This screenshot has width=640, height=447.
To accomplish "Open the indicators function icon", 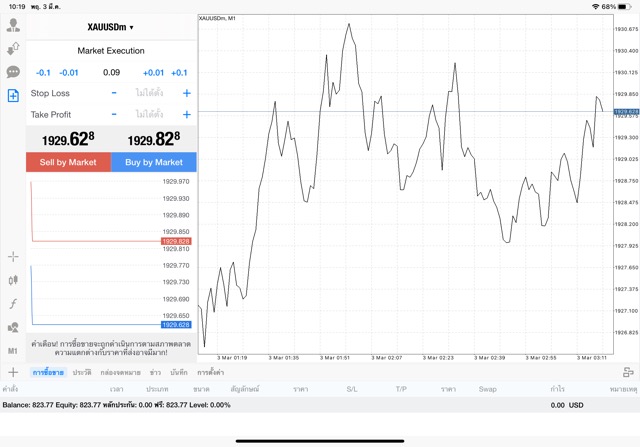I will tap(13, 304).
